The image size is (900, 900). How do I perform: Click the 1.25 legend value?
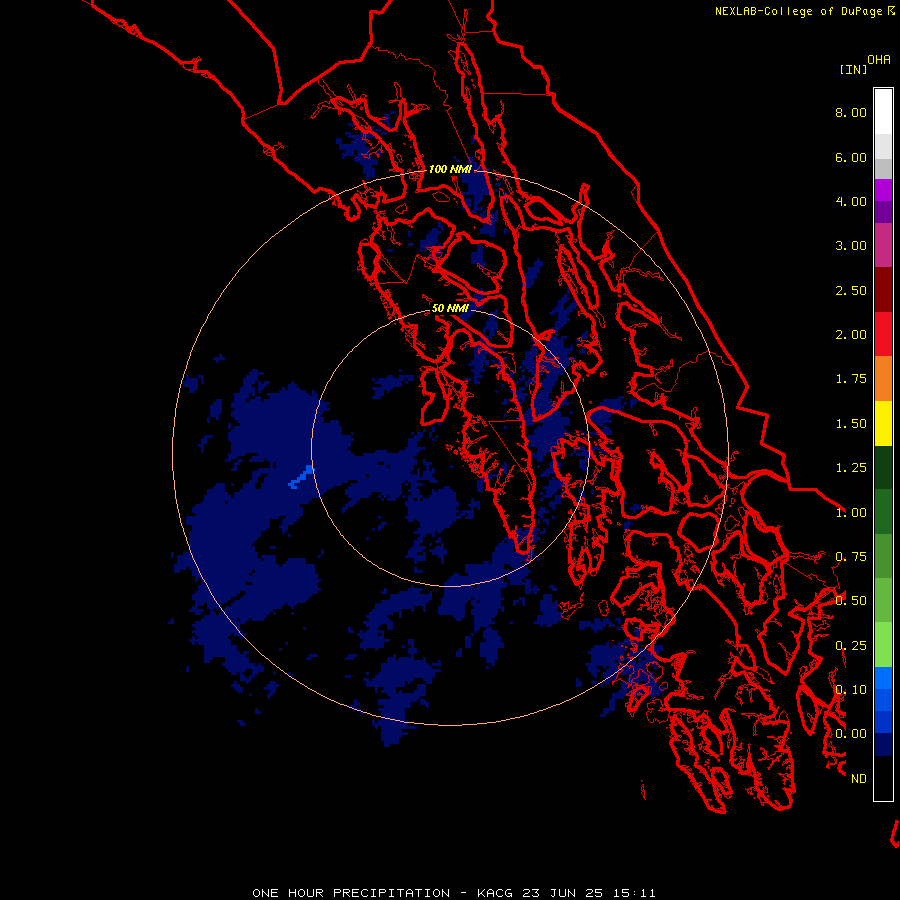click(851, 468)
